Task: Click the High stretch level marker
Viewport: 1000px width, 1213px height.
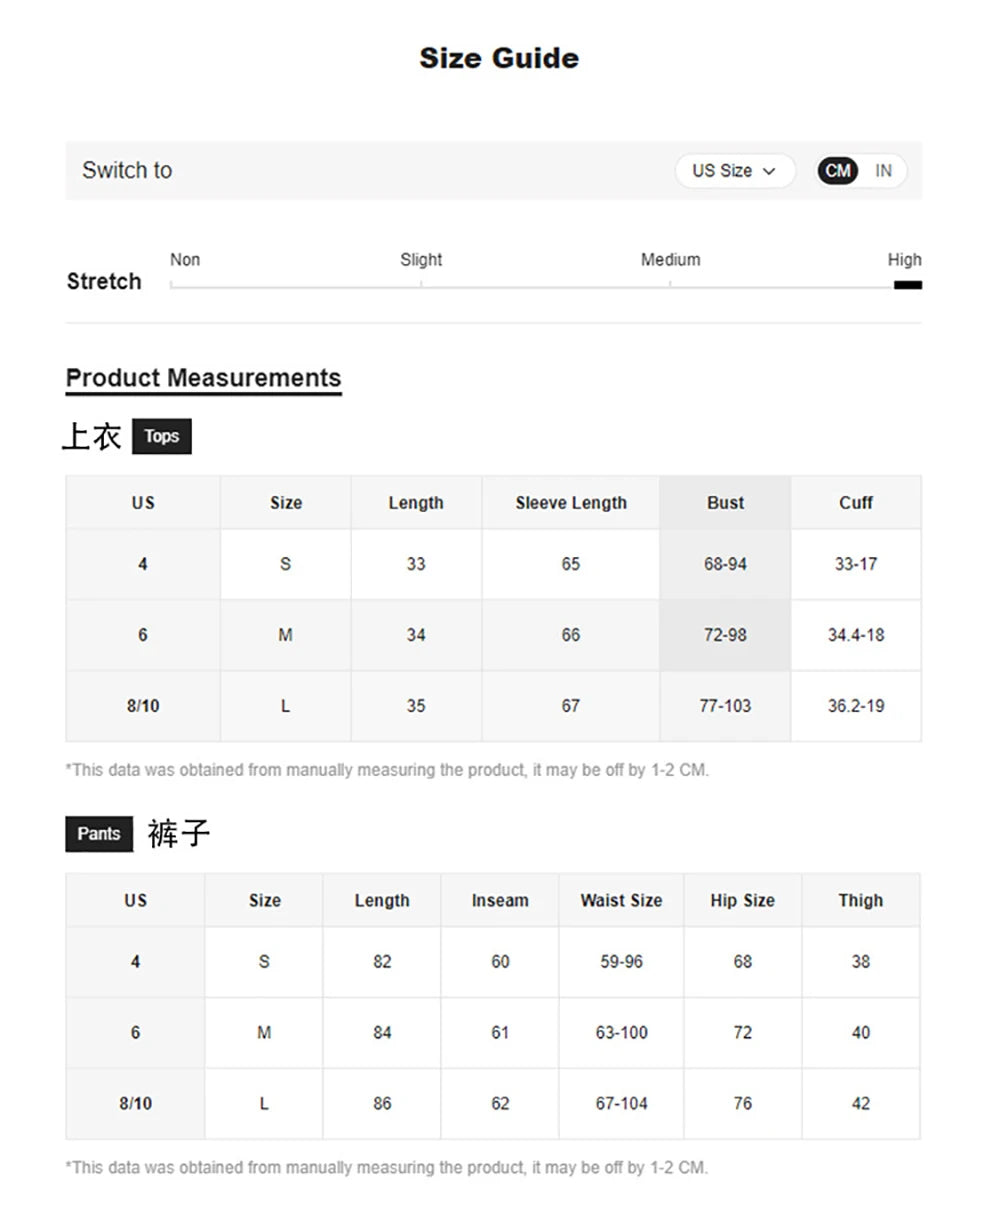Action: click(907, 285)
